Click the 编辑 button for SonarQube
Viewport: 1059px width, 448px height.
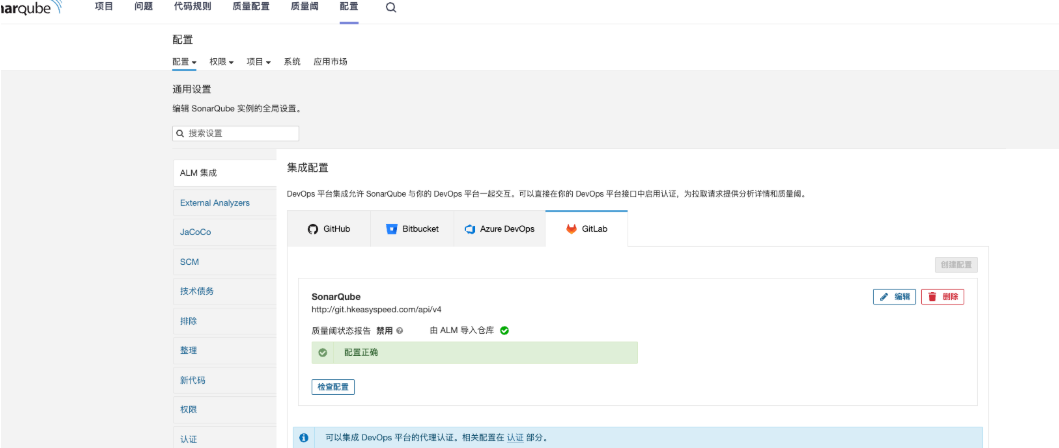tap(894, 297)
